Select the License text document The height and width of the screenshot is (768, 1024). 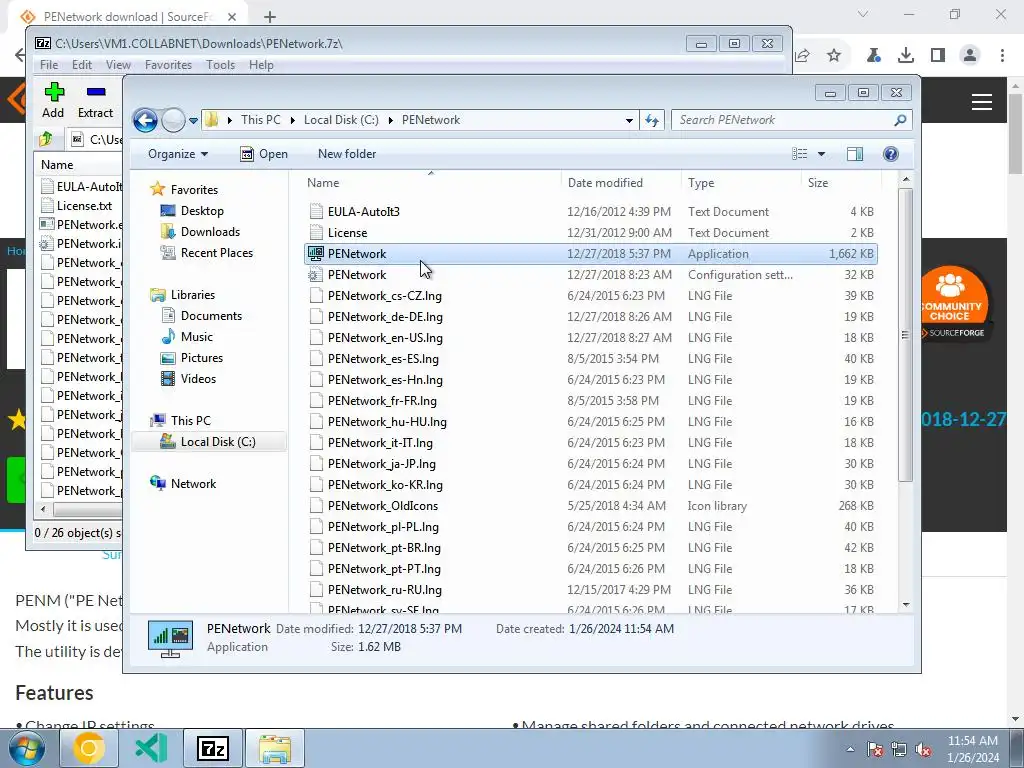590,232
